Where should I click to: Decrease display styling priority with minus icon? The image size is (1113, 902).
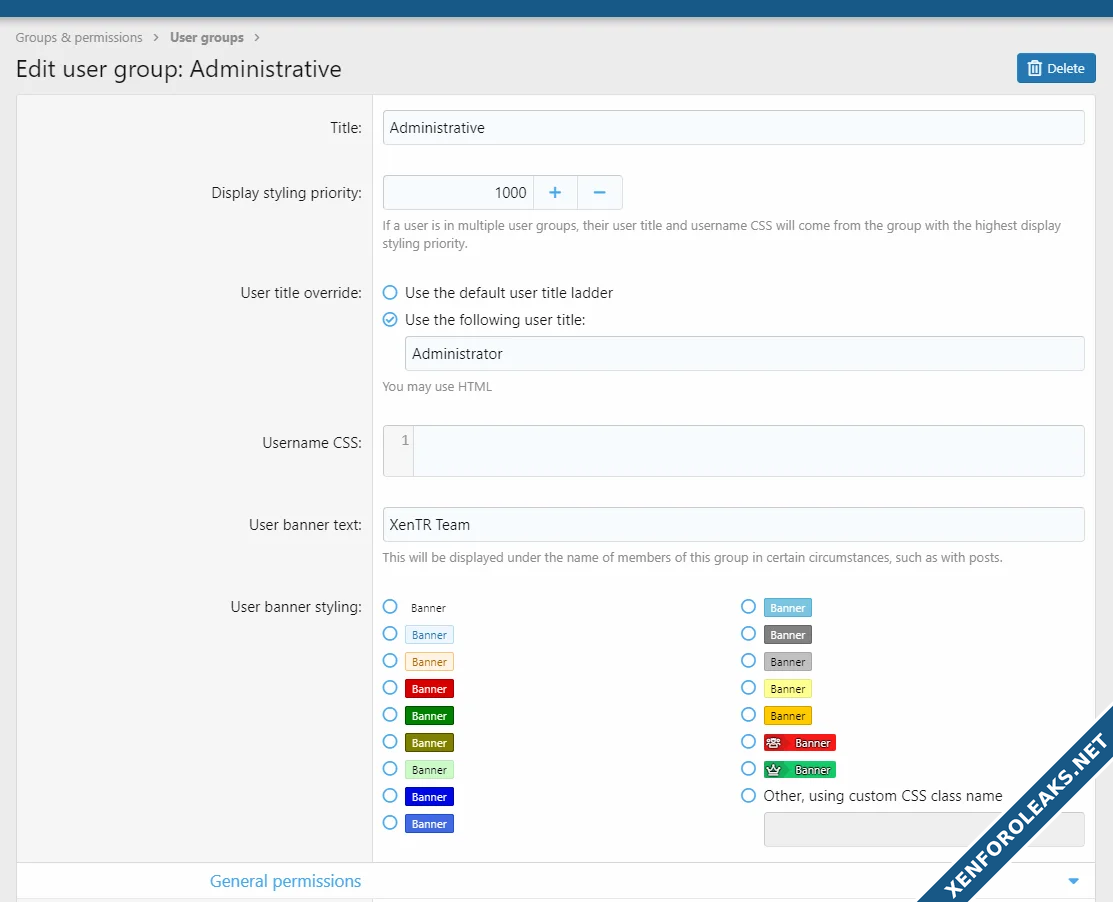point(600,193)
